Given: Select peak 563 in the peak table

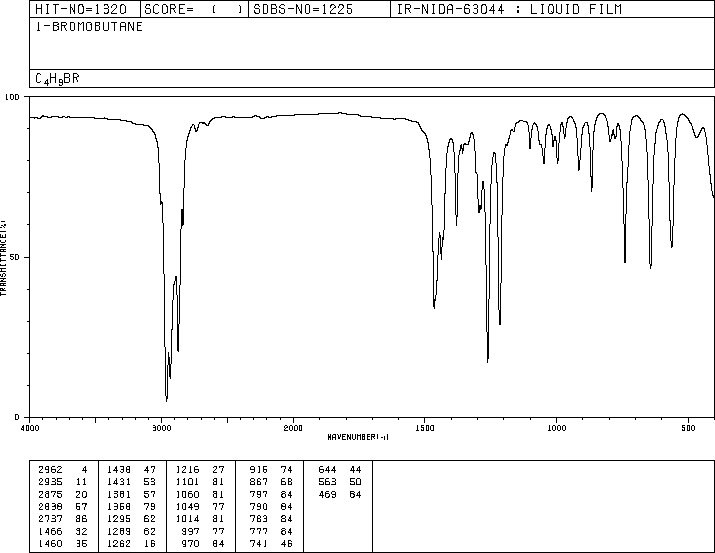Looking at the screenshot, I should point(327,482).
